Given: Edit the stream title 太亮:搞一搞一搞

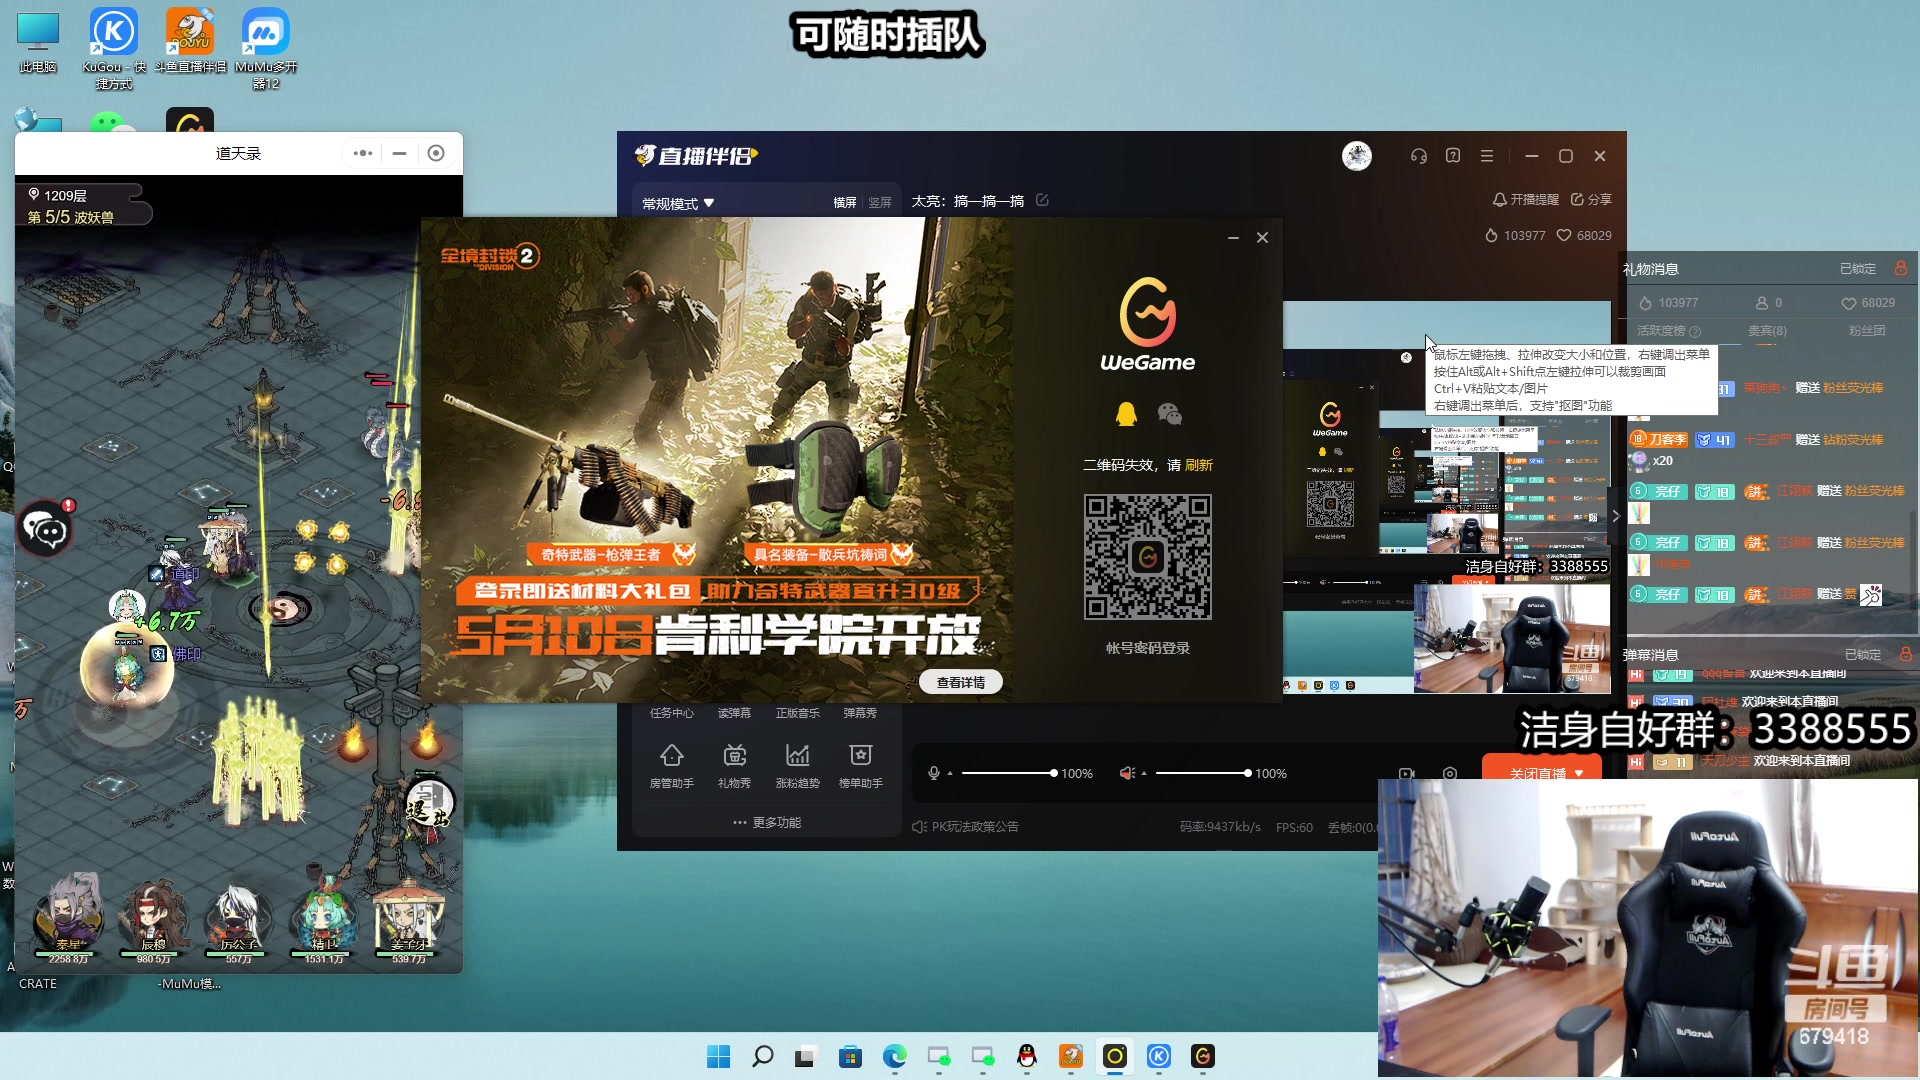Looking at the screenshot, I should coord(1042,200).
